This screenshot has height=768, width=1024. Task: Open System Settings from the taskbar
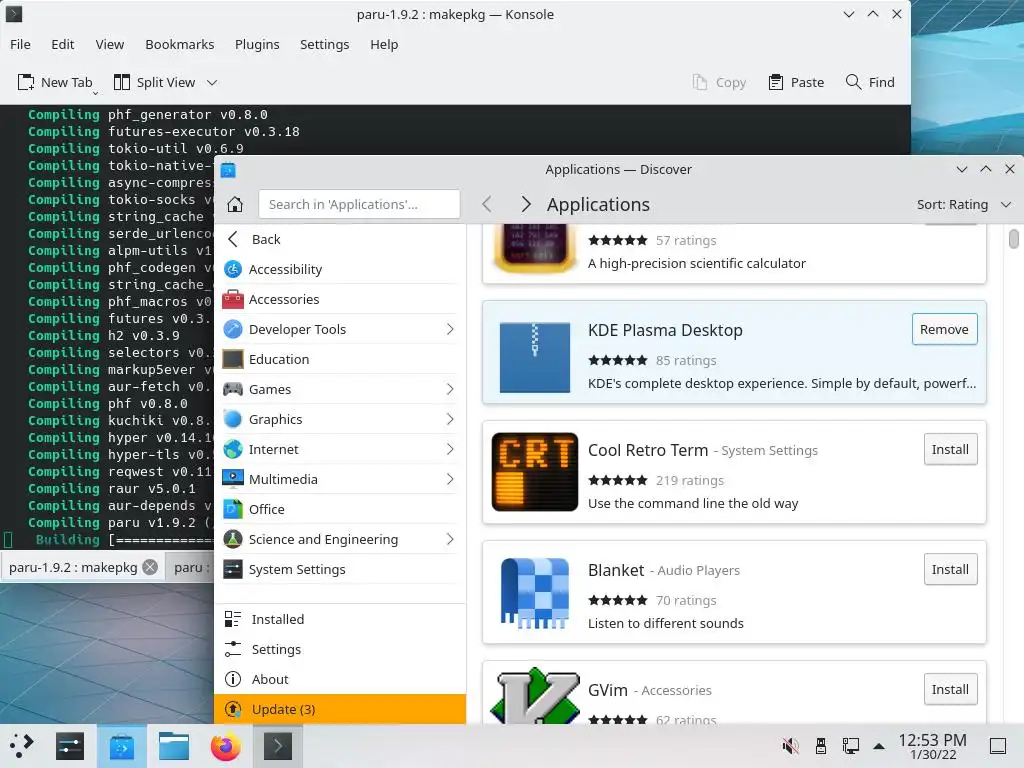coord(70,746)
